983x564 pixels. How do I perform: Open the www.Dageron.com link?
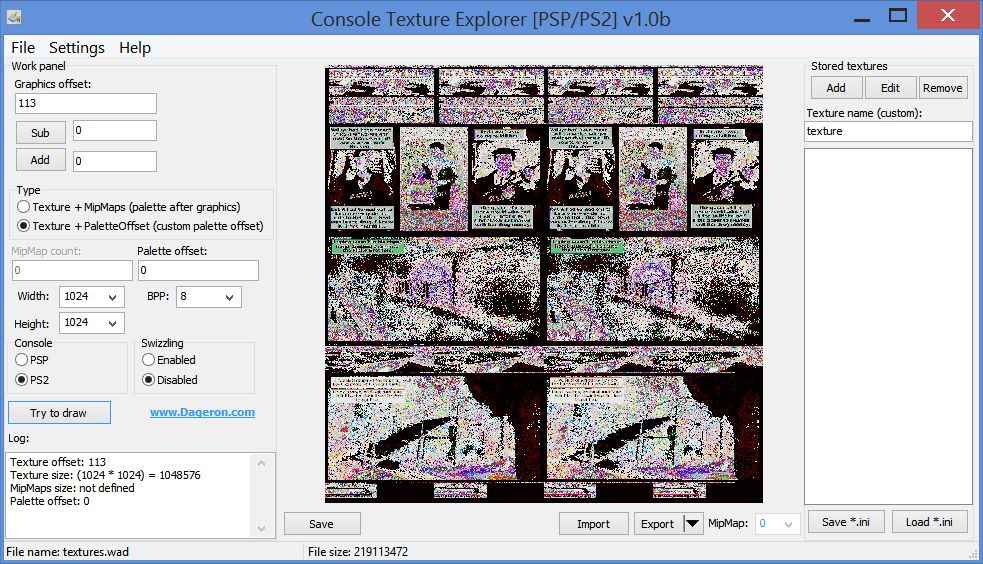point(202,412)
